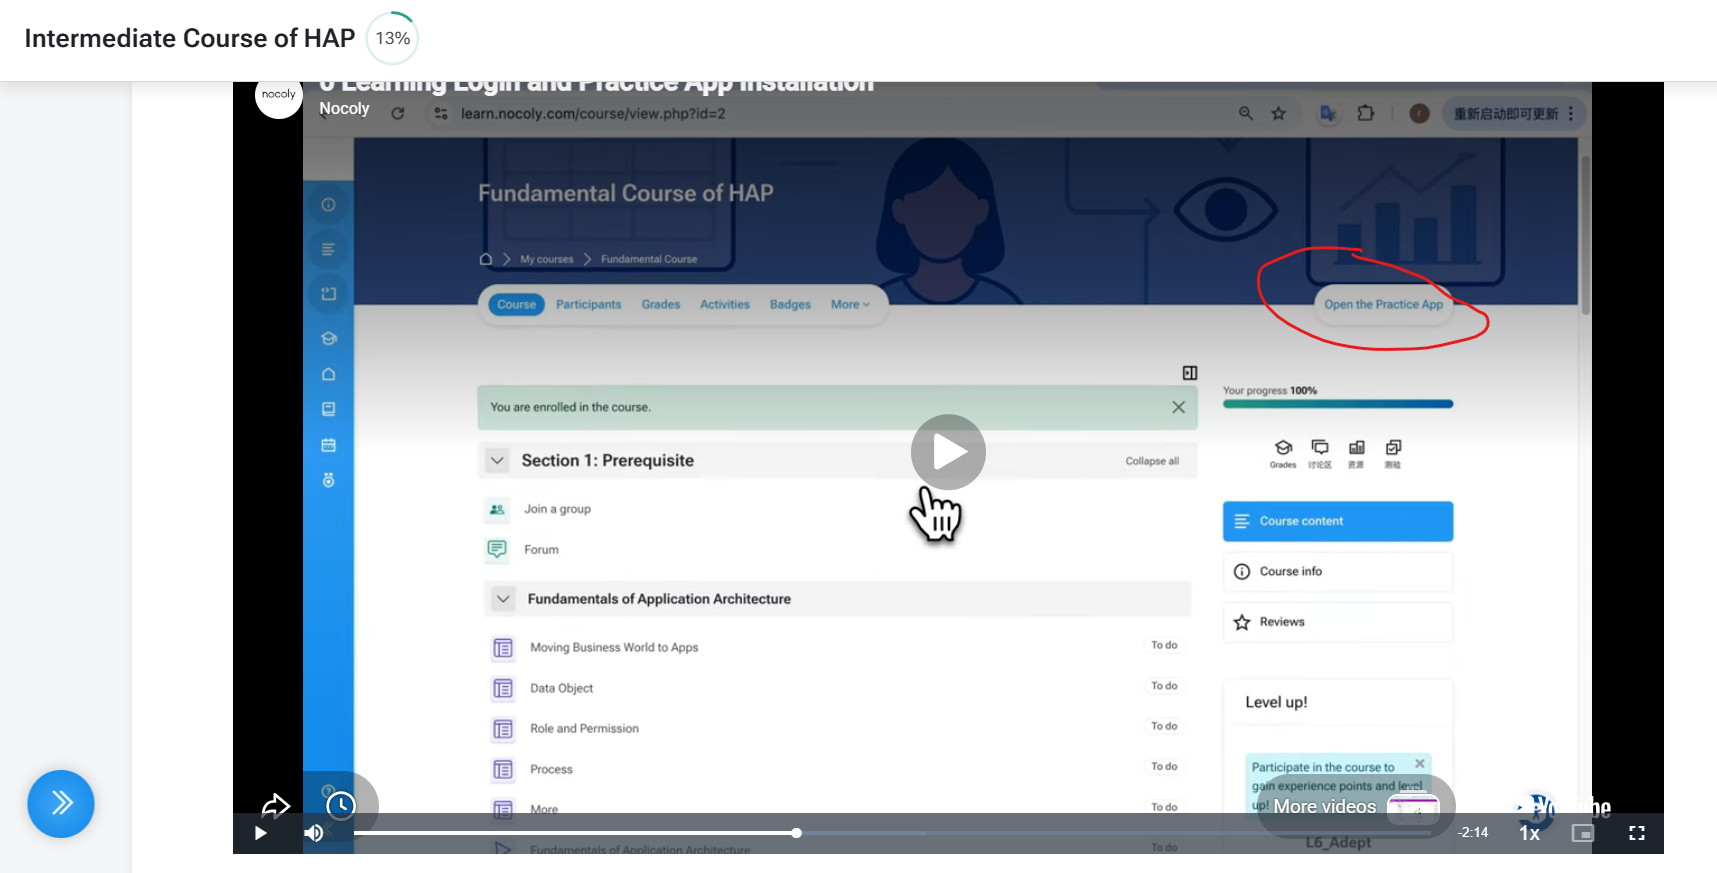The height and width of the screenshot is (873, 1717).
Task: Click the My courses breadcrumb link
Action: (547, 259)
